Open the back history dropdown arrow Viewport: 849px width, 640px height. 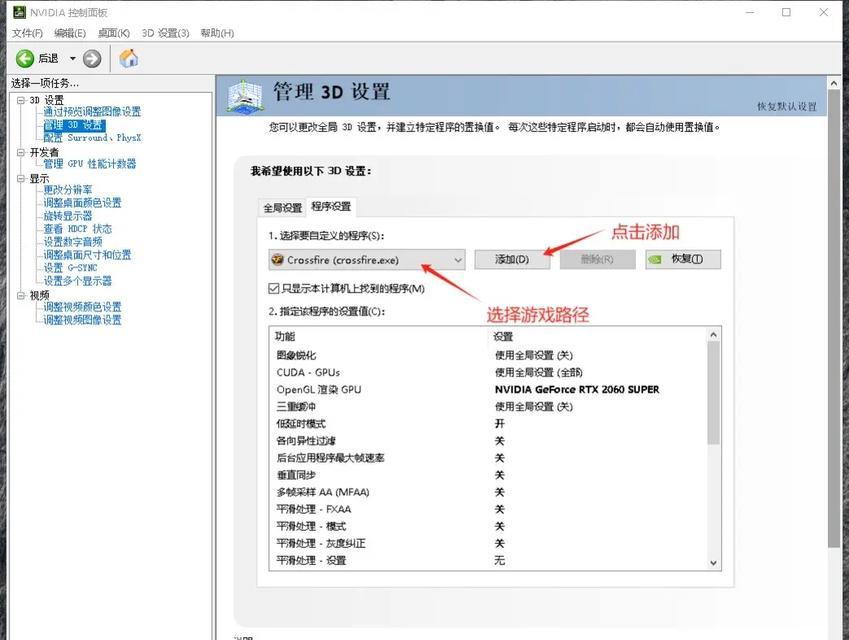tap(73, 58)
